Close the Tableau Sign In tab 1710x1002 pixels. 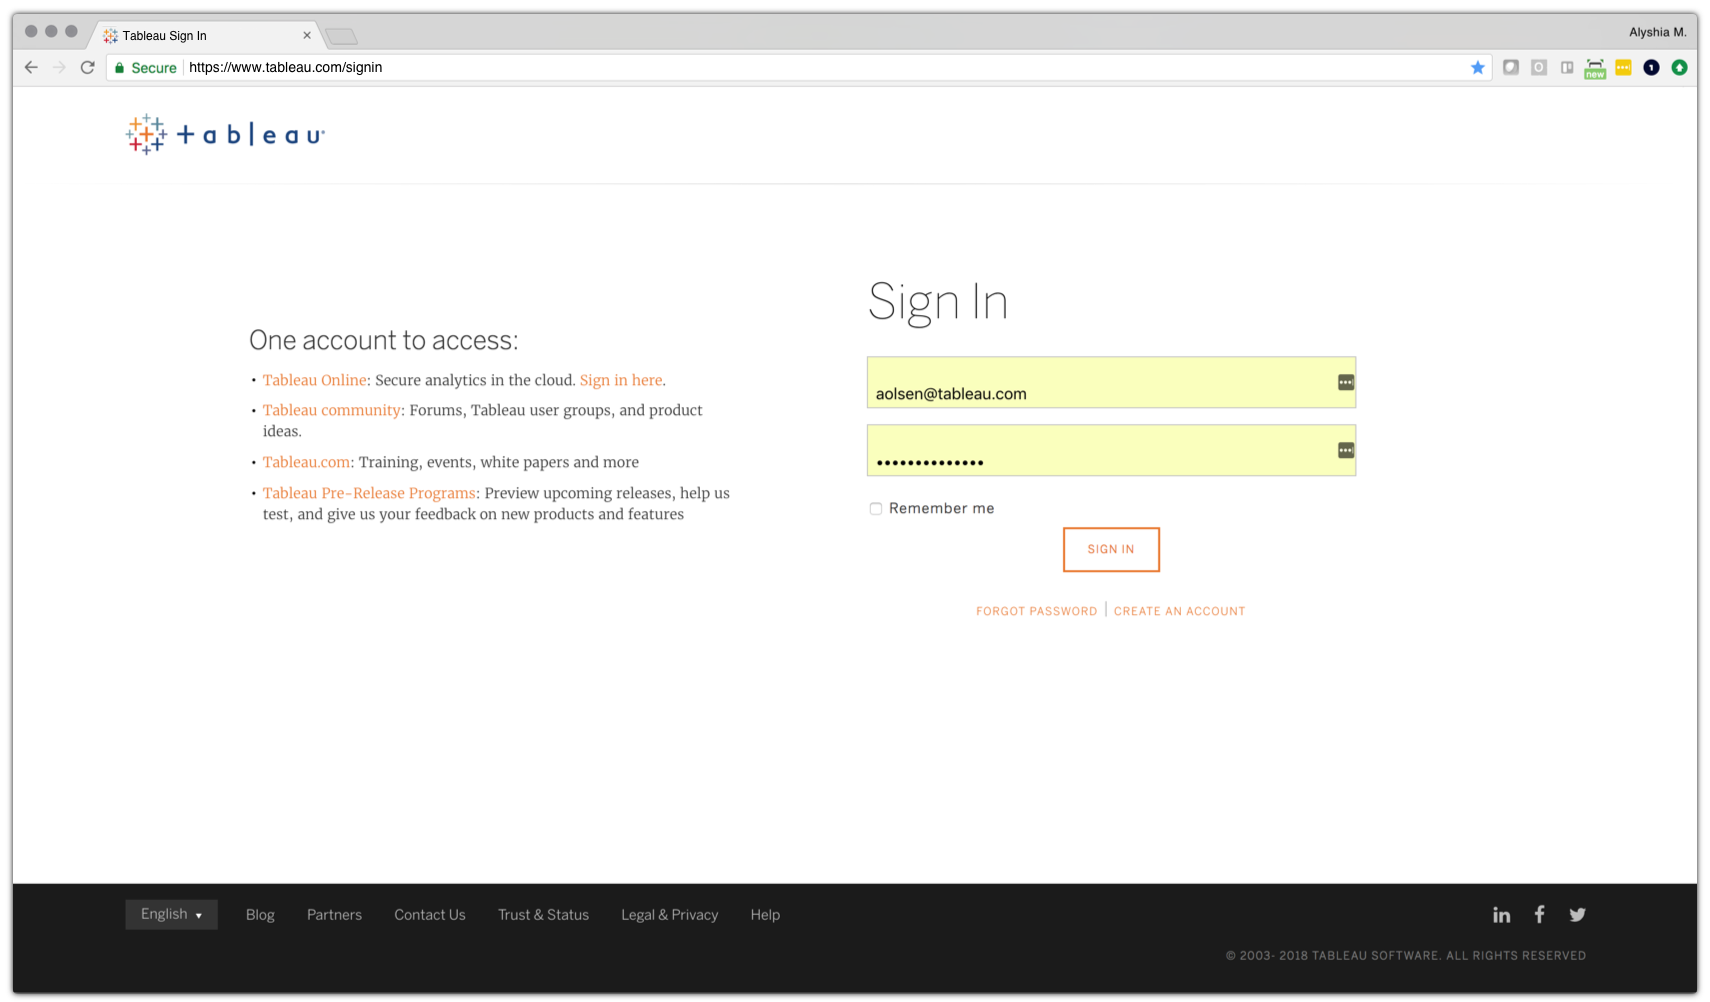pyautogui.click(x=307, y=35)
